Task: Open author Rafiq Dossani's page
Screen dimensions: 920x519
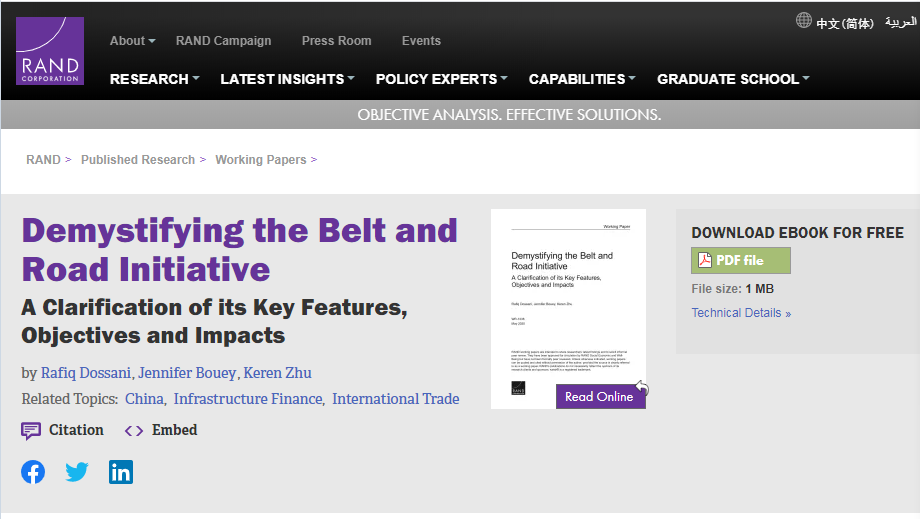Action: tap(85, 373)
